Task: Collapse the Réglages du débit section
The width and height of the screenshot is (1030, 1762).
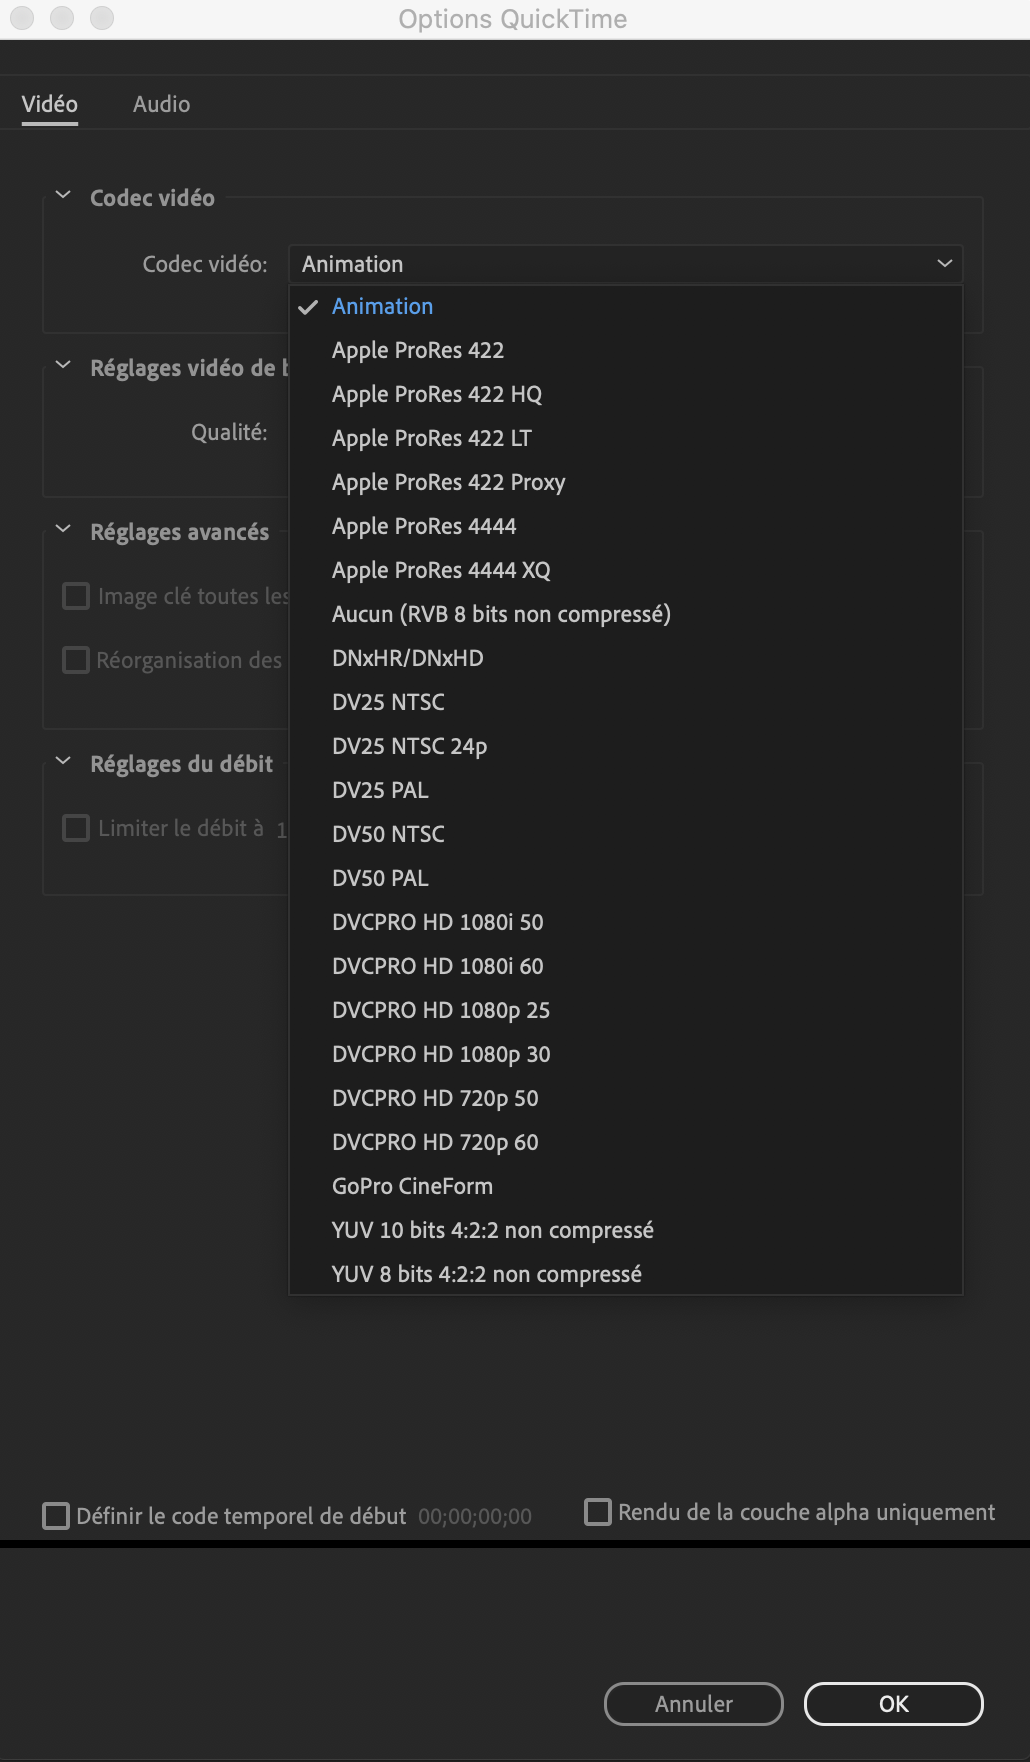Action: point(63,762)
